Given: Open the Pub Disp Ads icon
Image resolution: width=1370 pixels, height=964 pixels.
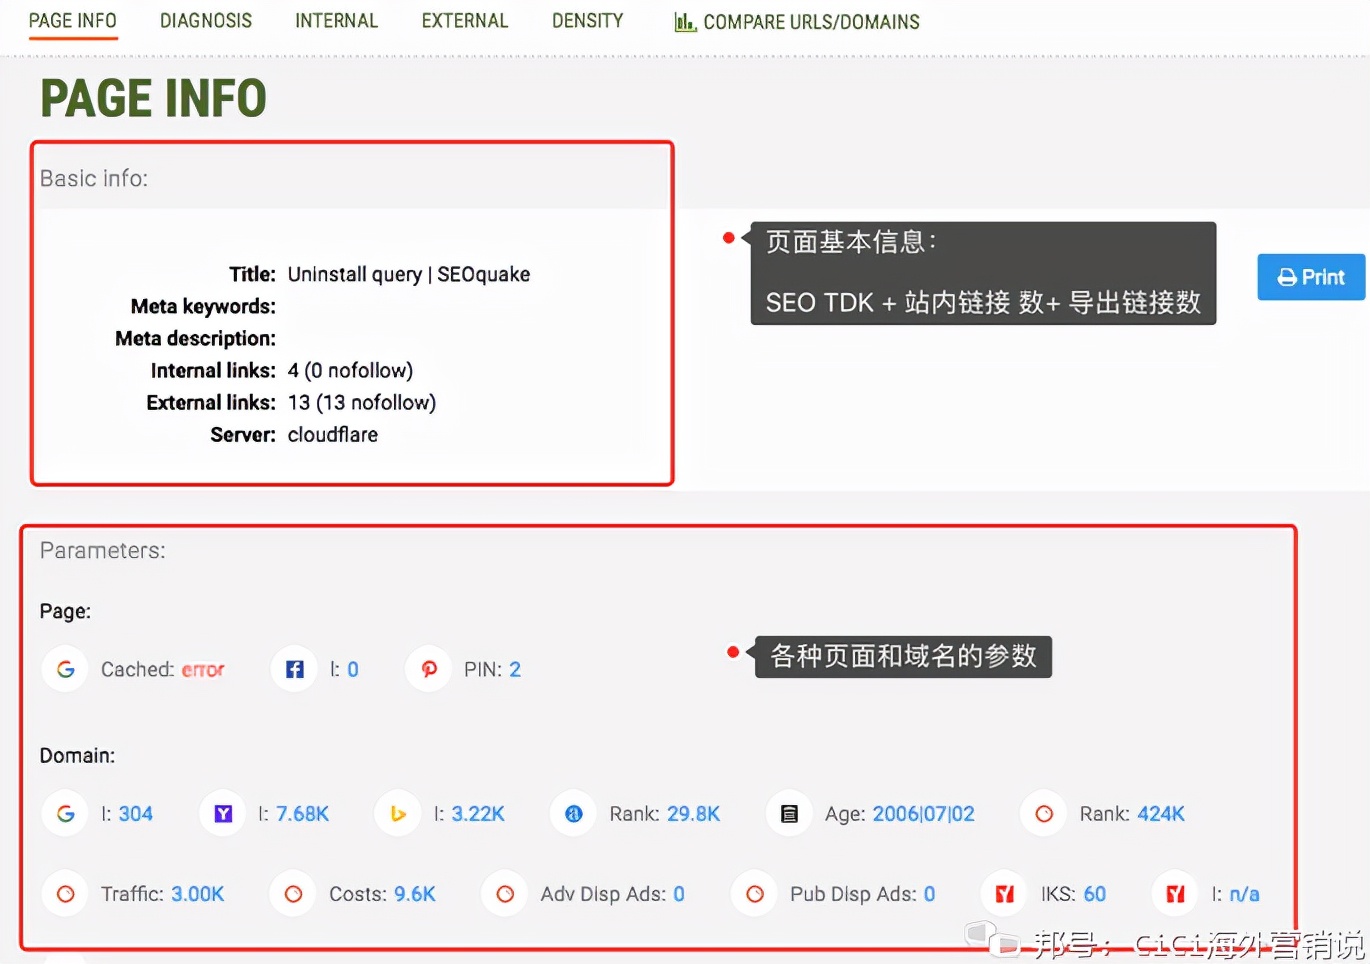Looking at the screenshot, I should [x=753, y=893].
